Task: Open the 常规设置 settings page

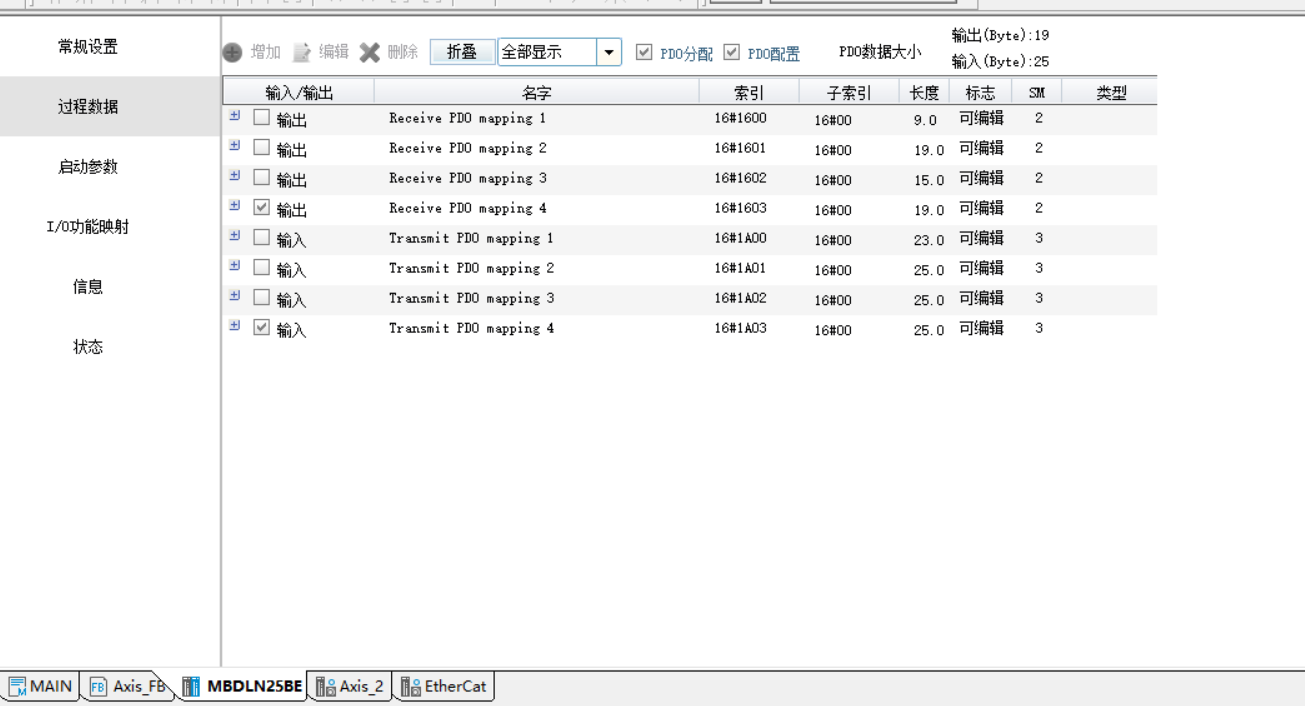Action: 88,47
